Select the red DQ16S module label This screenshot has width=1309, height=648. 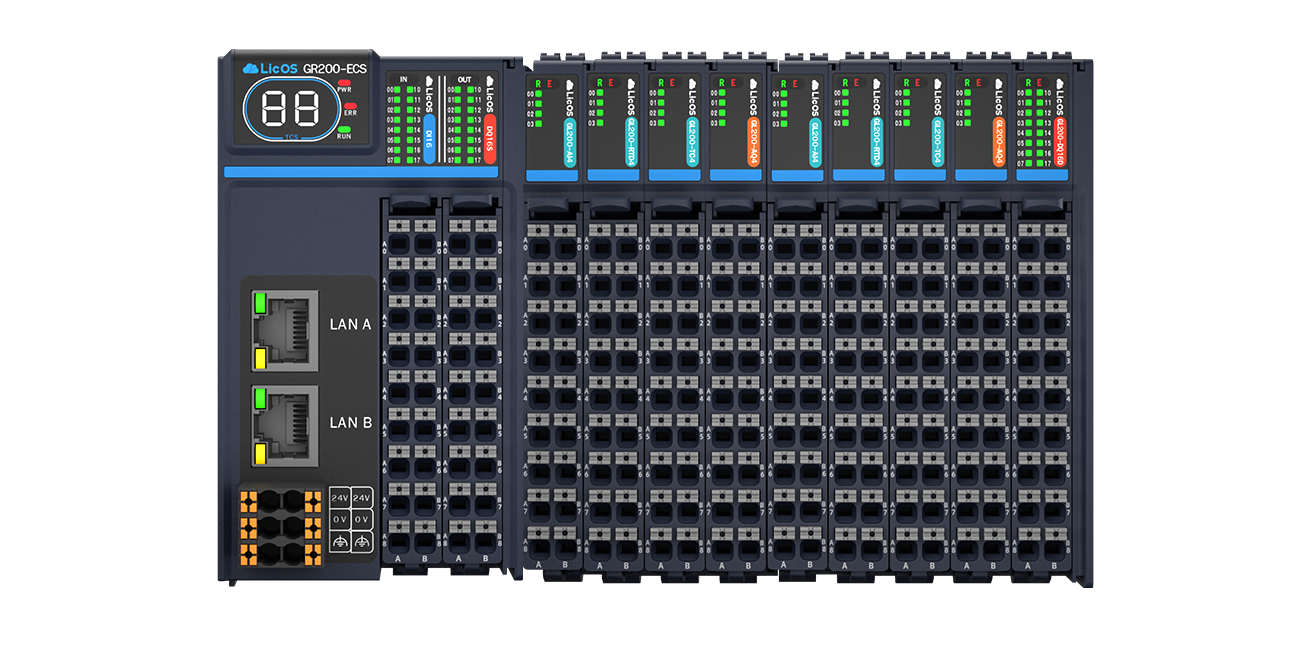pyautogui.click(x=489, y=138)
